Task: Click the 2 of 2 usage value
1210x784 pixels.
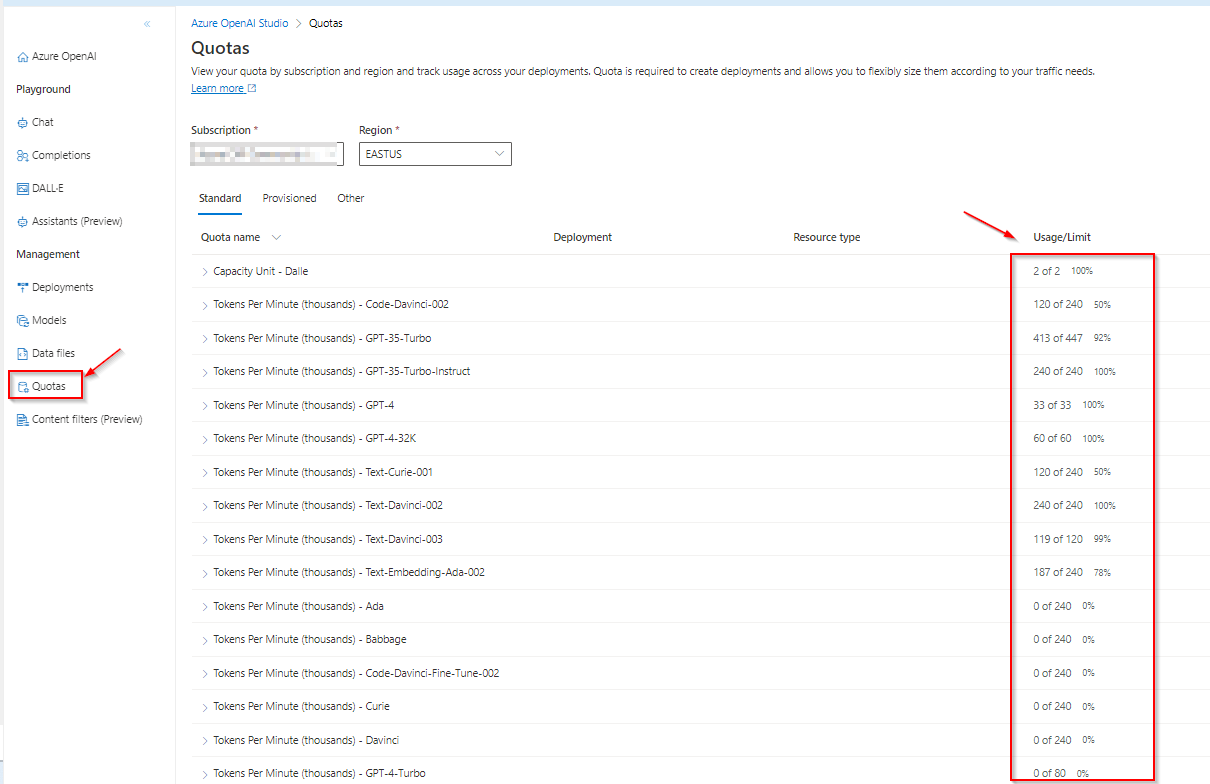Action: coord(1047,271)
